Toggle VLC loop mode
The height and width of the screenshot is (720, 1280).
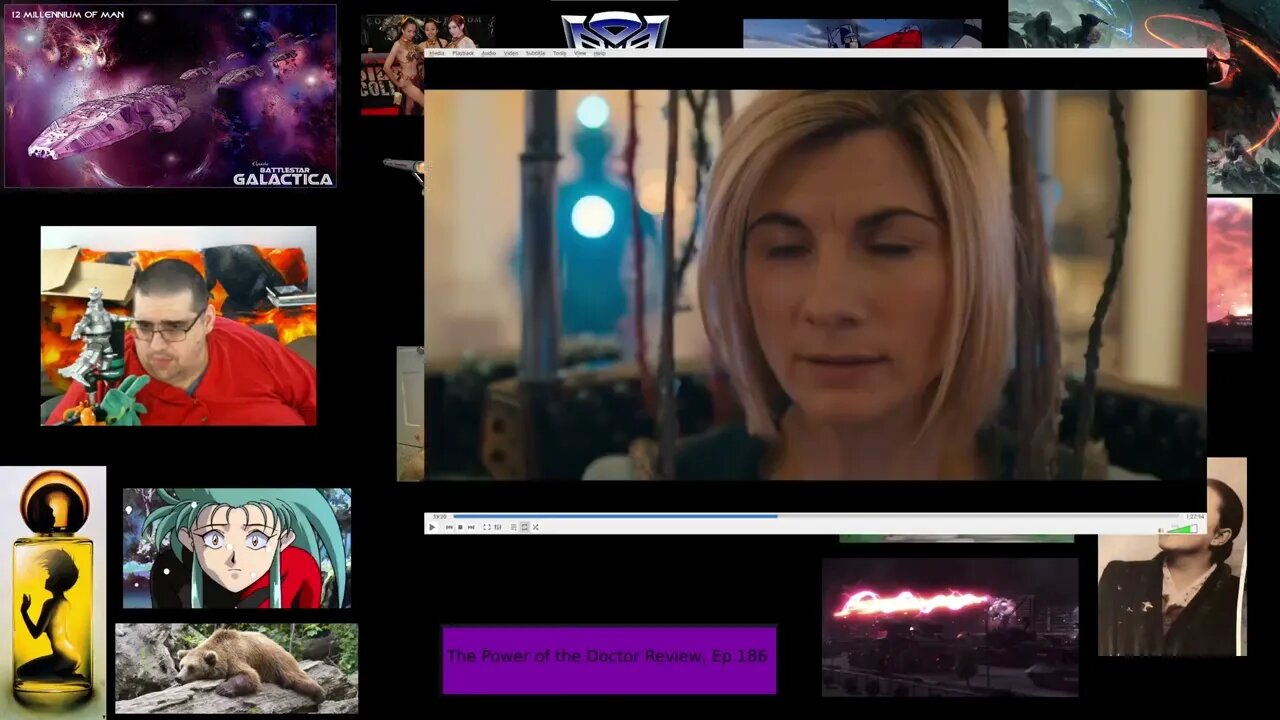coord(524,527)
